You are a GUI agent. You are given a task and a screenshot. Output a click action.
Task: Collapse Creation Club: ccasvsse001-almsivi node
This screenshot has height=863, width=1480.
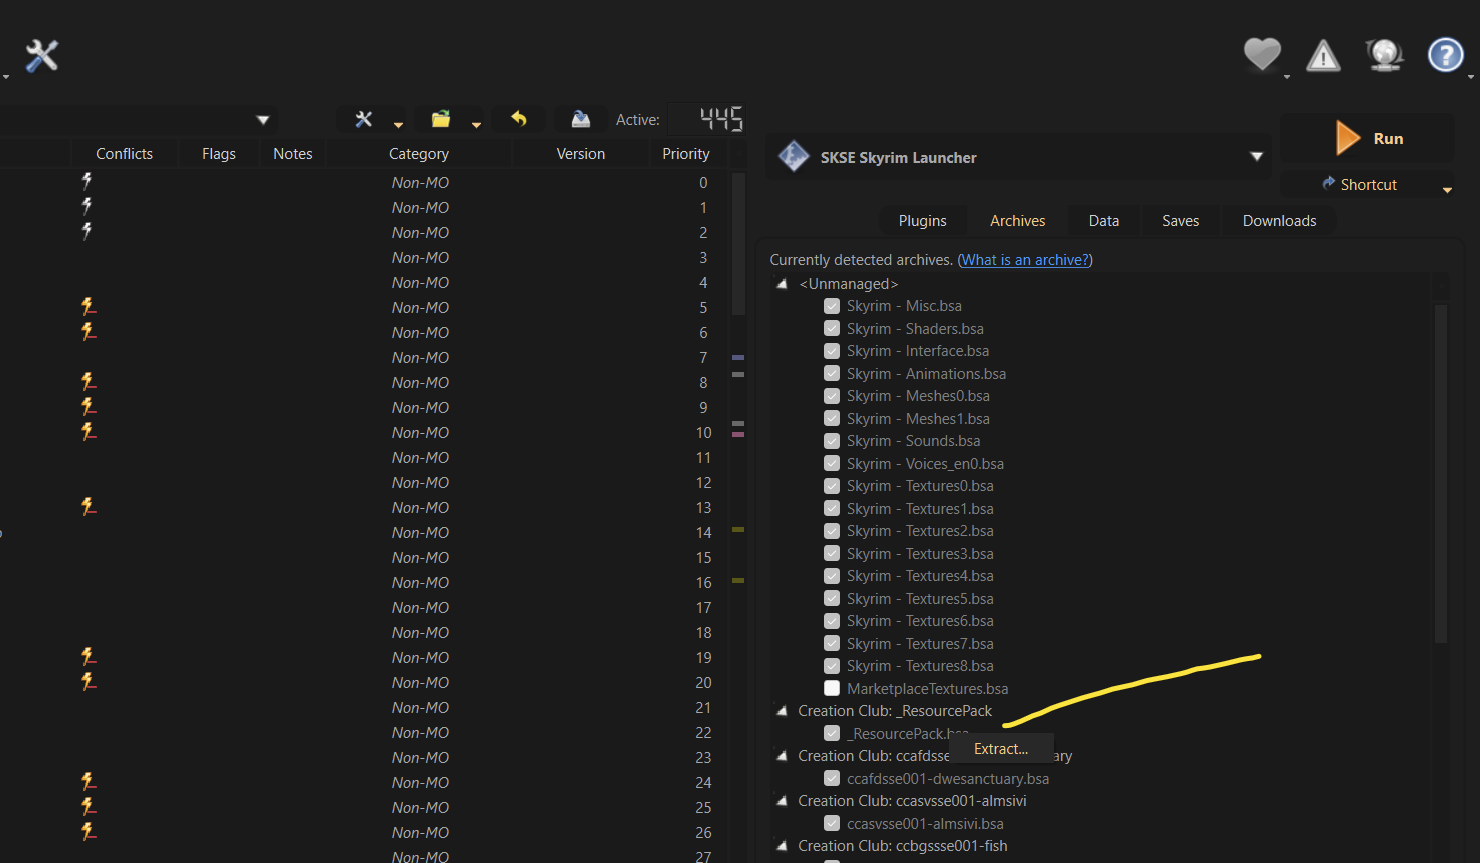[x=782, y=801]
